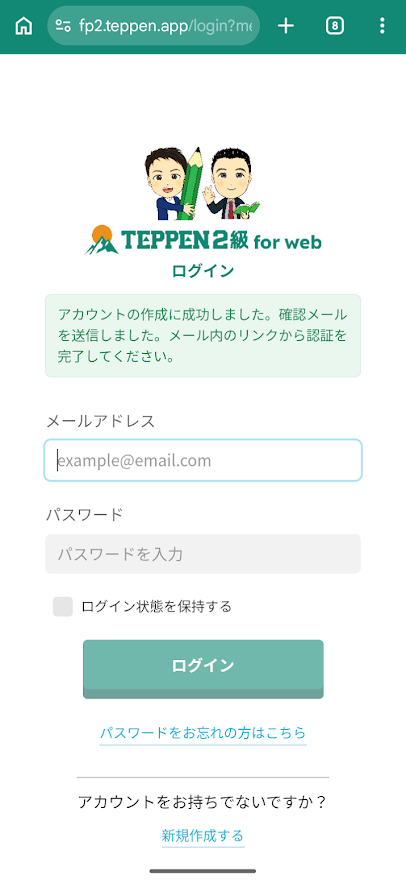
Task: Follow the 新規作成する link
Action: tap(203, 835)
